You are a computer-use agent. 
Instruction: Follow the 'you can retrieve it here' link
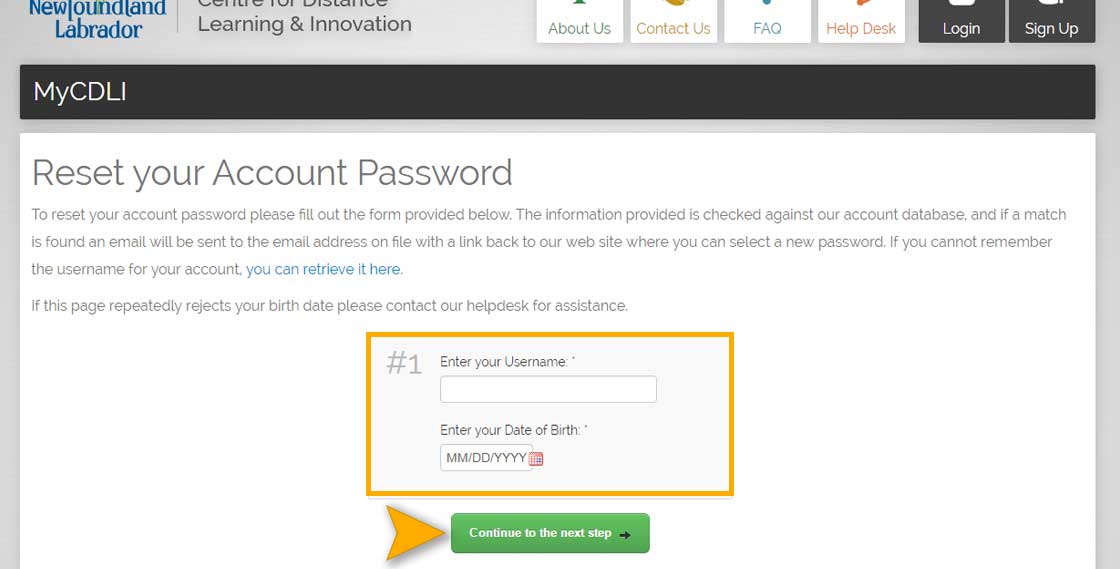(323, 269)
